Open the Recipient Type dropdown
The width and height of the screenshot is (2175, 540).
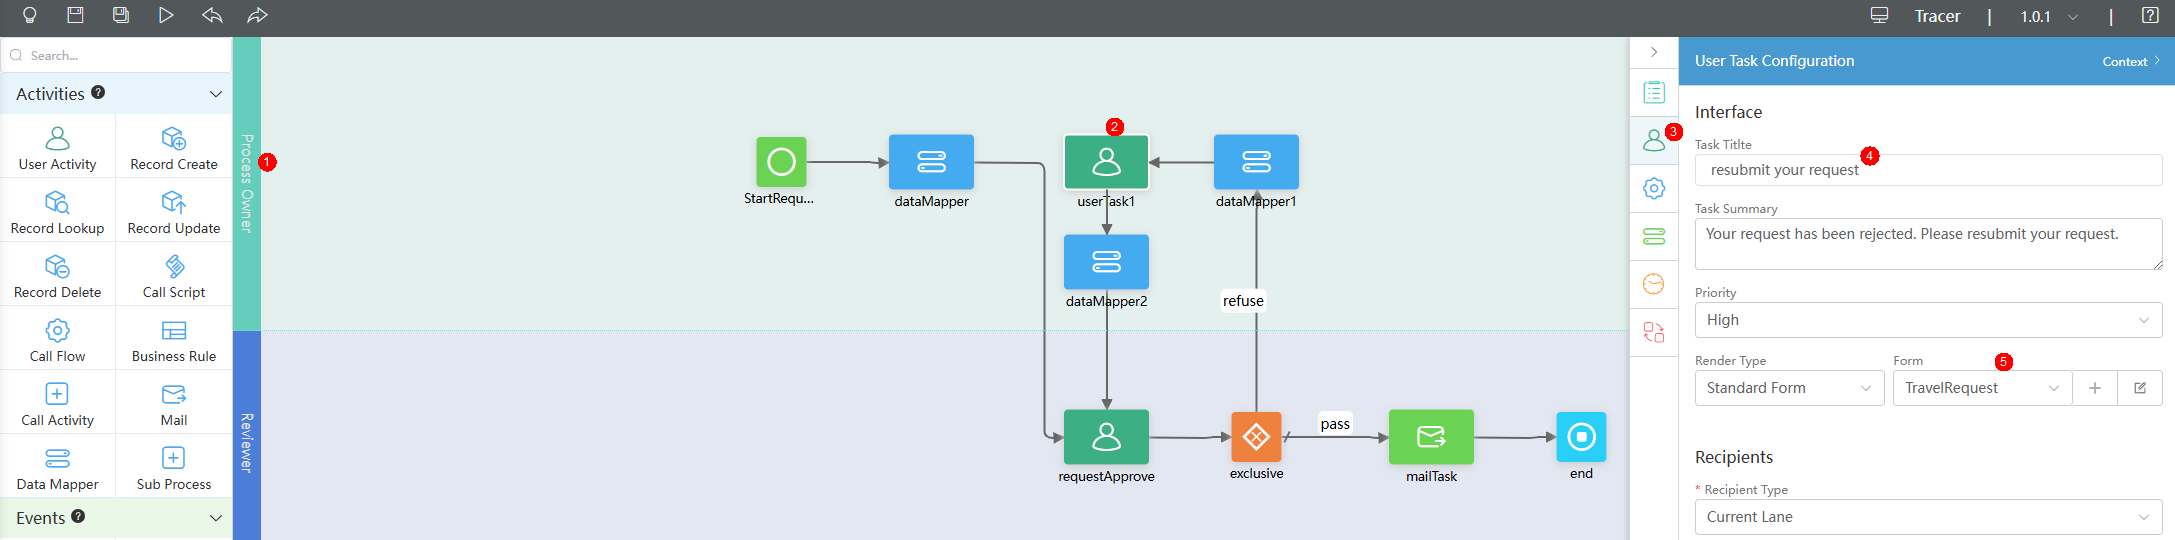pyautogui.click(x=1928, y=517)
